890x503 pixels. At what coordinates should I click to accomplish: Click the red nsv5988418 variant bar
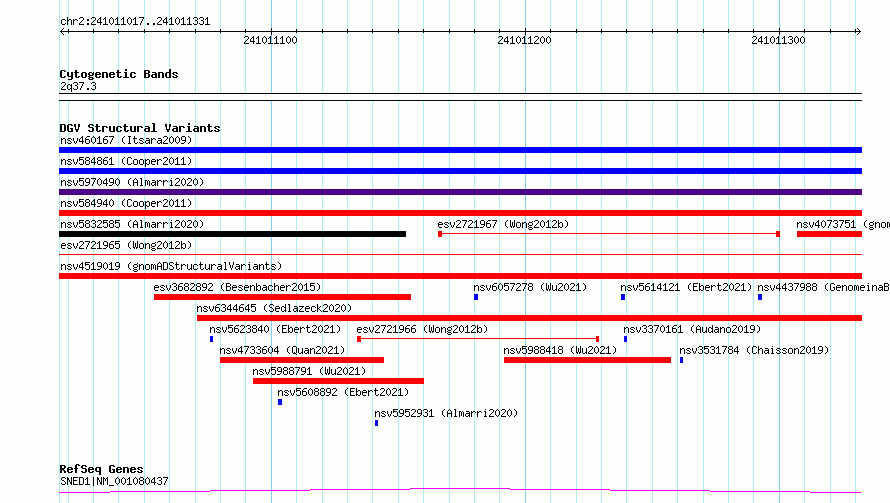click(x=587, y=360)
